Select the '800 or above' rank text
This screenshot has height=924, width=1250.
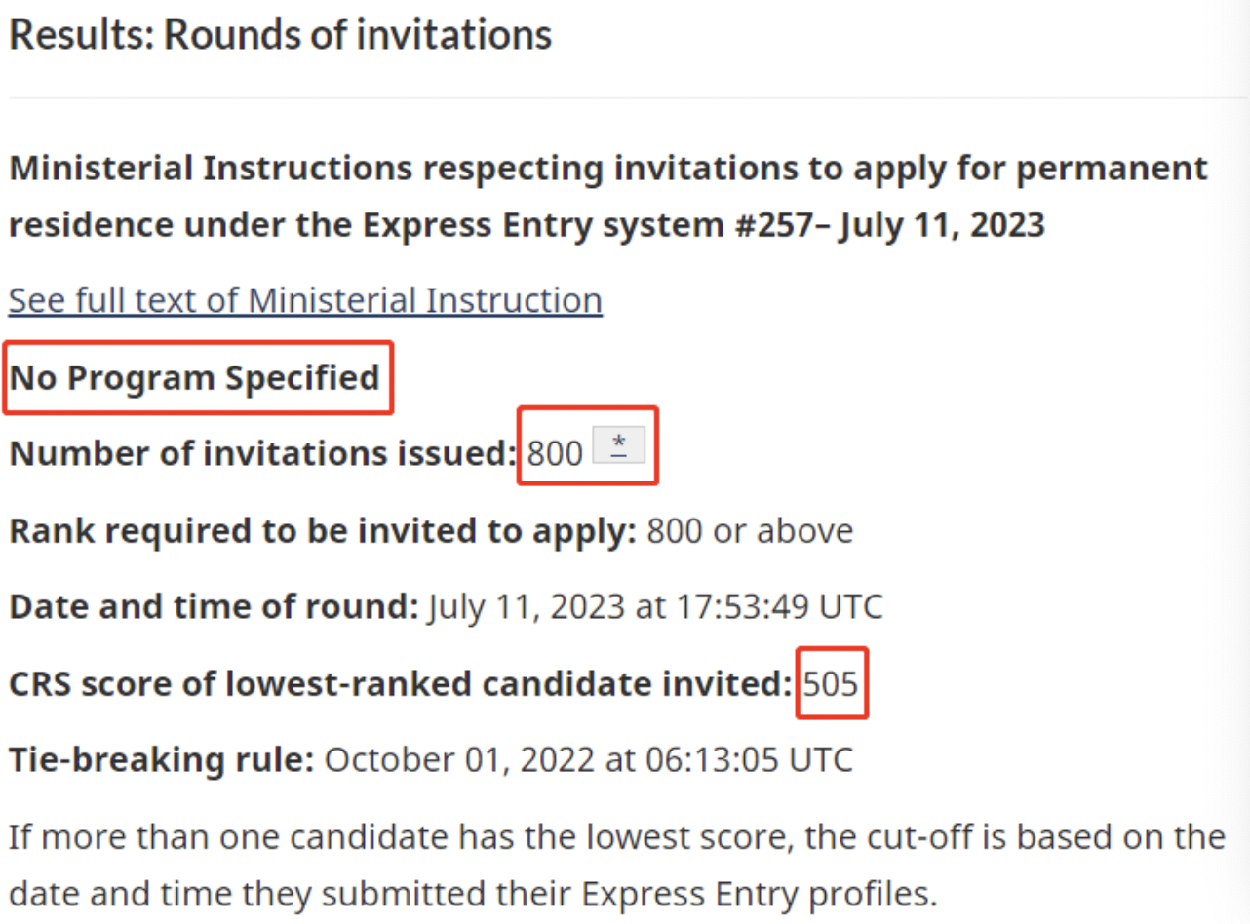pos(750,531)
